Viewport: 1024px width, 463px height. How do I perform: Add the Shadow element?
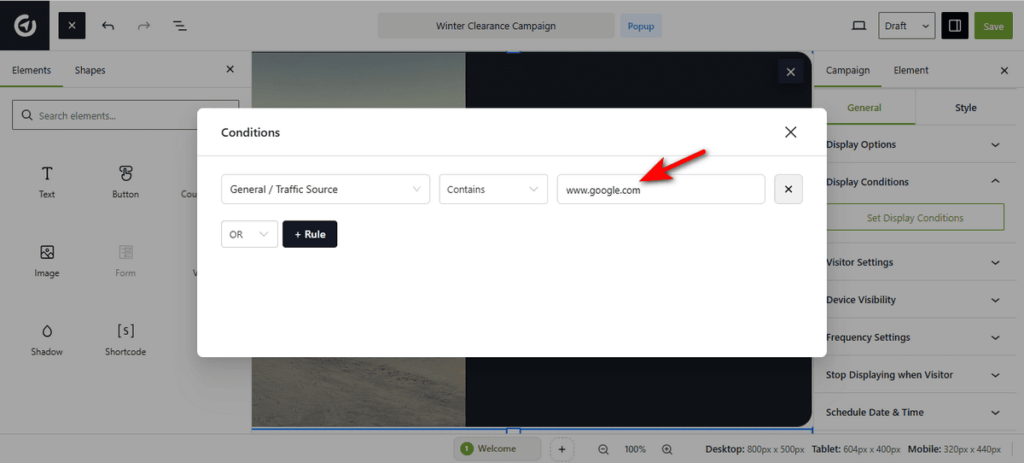(47, 340)
